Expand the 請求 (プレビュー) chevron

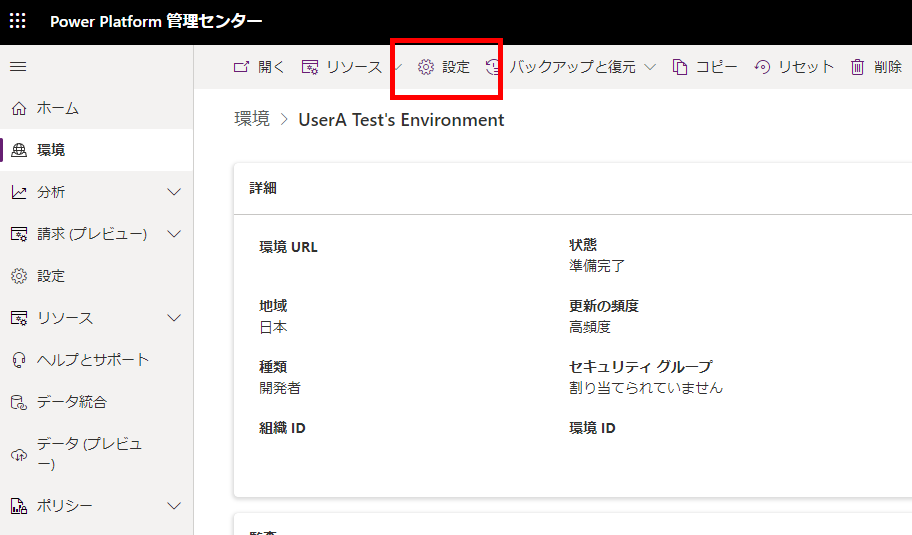pos(174,234)
